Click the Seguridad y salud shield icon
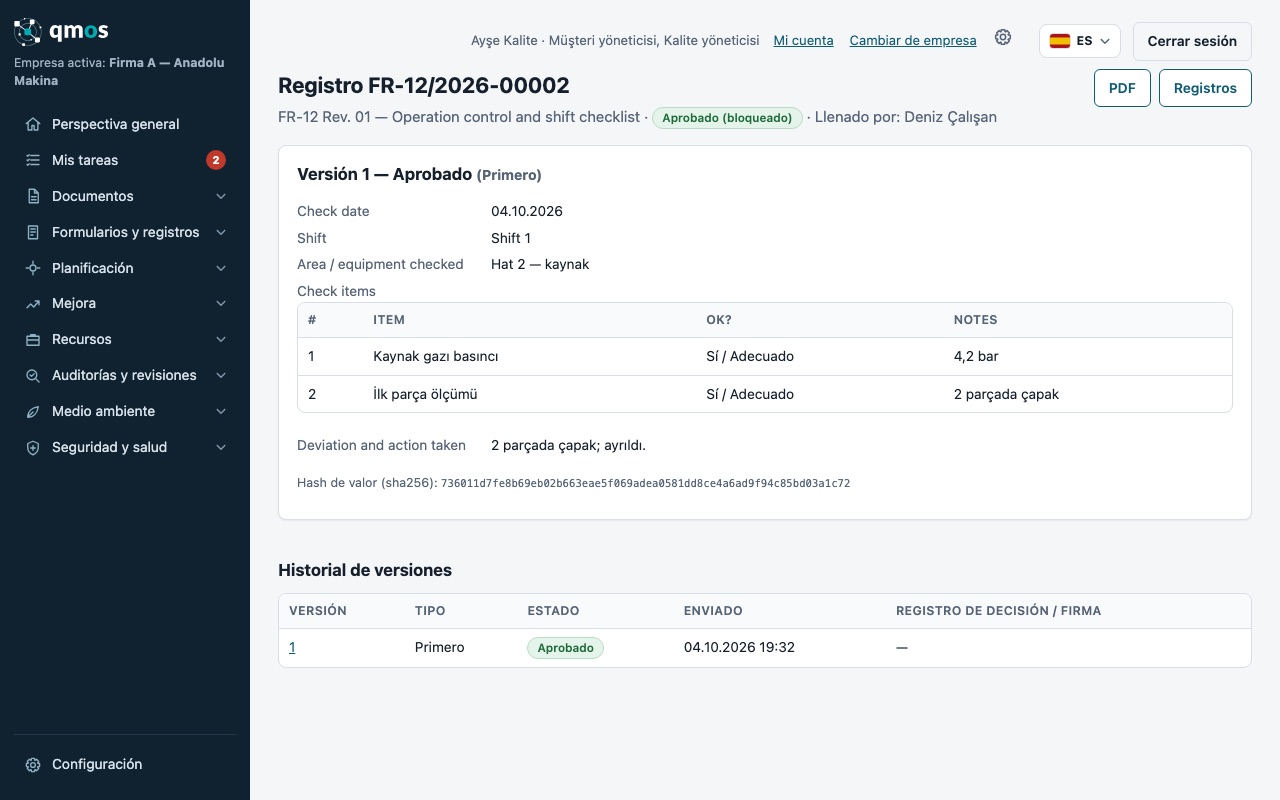This screenshot has height=800, width=1280. 33,448
